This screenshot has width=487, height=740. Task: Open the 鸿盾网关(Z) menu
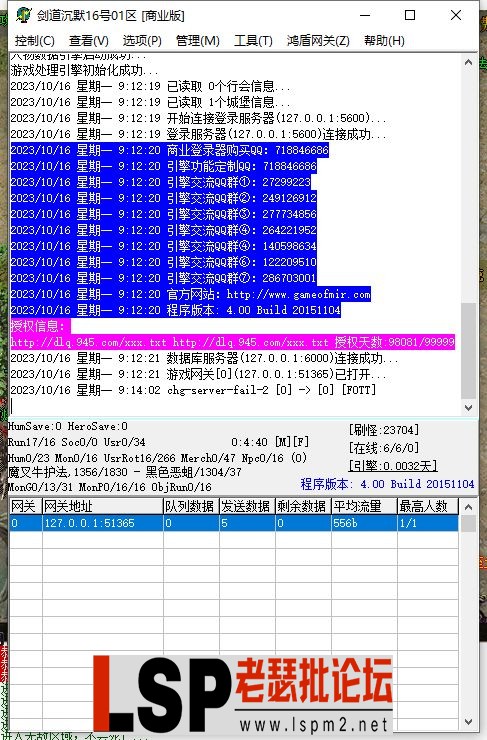click(318, 41)
